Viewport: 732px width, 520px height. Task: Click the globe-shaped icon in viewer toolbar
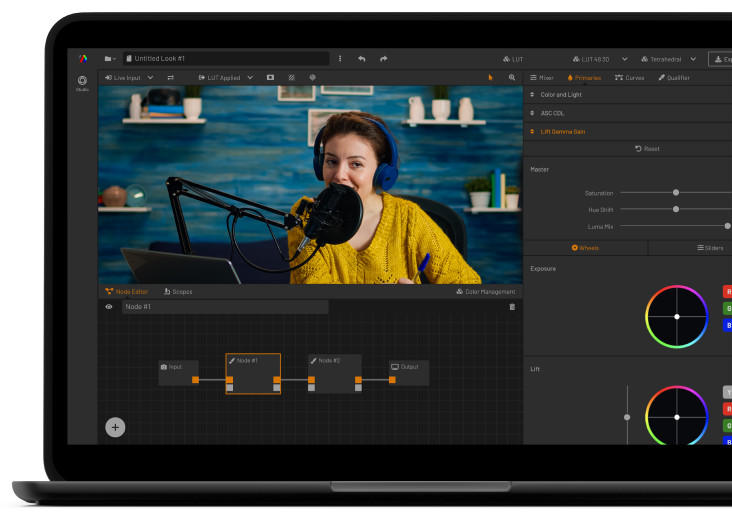click(312, 77)
